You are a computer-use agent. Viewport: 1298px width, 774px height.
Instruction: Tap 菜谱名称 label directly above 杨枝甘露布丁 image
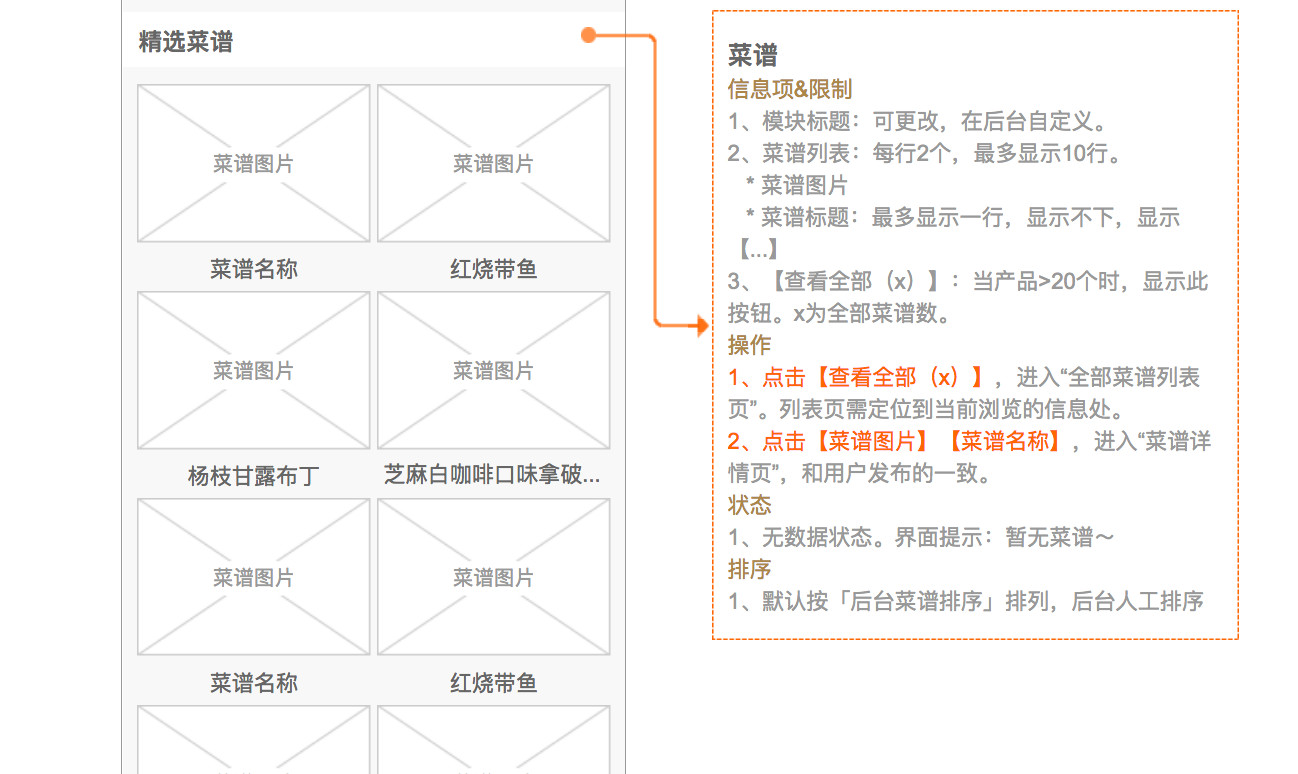(254, 269)
